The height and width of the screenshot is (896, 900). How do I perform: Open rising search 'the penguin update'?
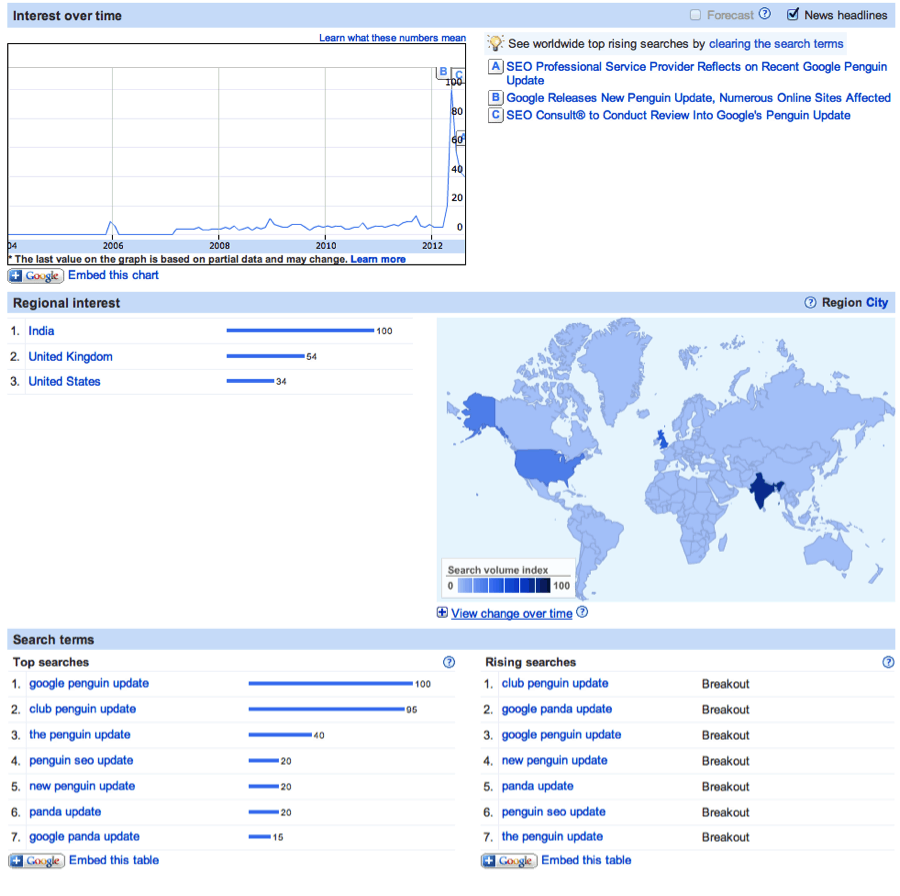tap(552, 837)
